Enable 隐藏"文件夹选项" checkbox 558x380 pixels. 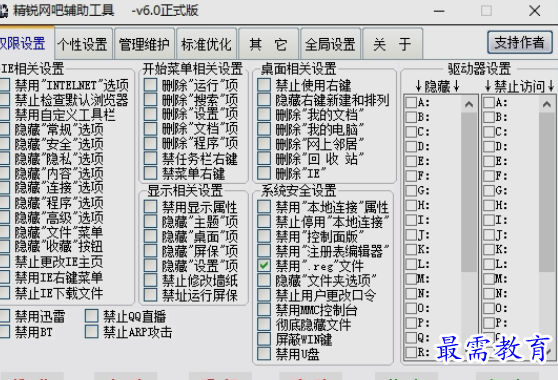[x=264, y=280]
